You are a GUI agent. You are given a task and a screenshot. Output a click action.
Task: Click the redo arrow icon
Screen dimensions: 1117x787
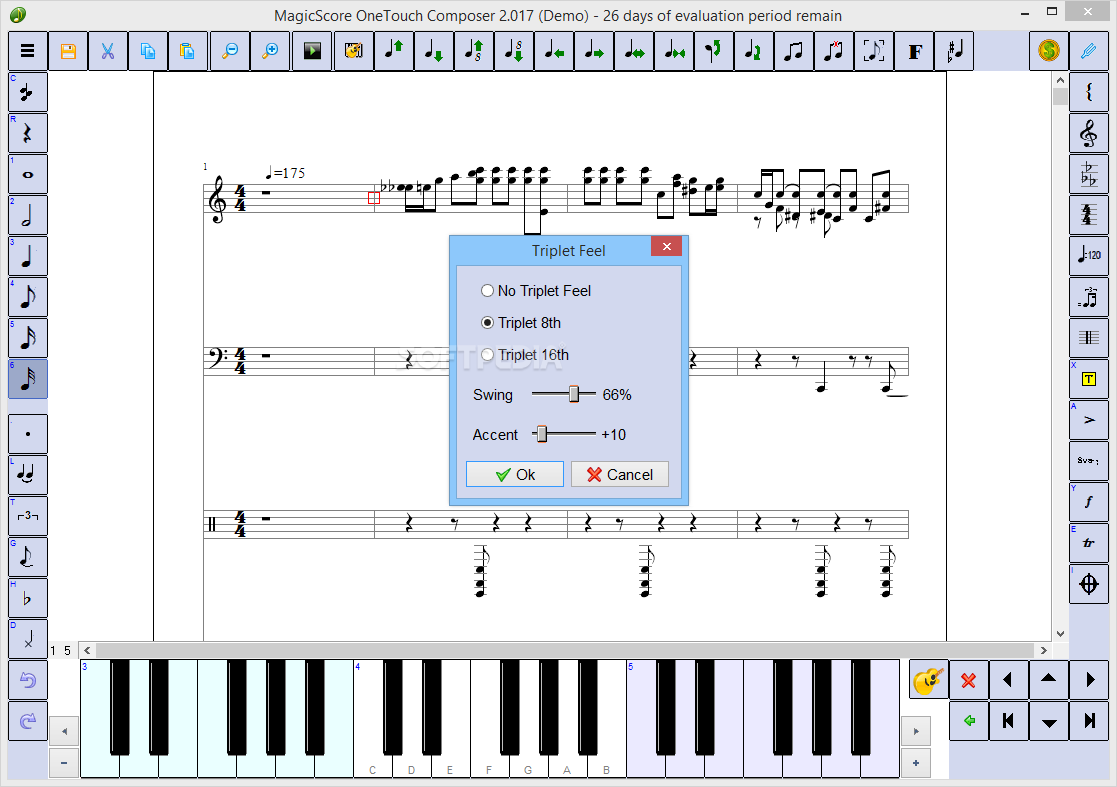28,721
